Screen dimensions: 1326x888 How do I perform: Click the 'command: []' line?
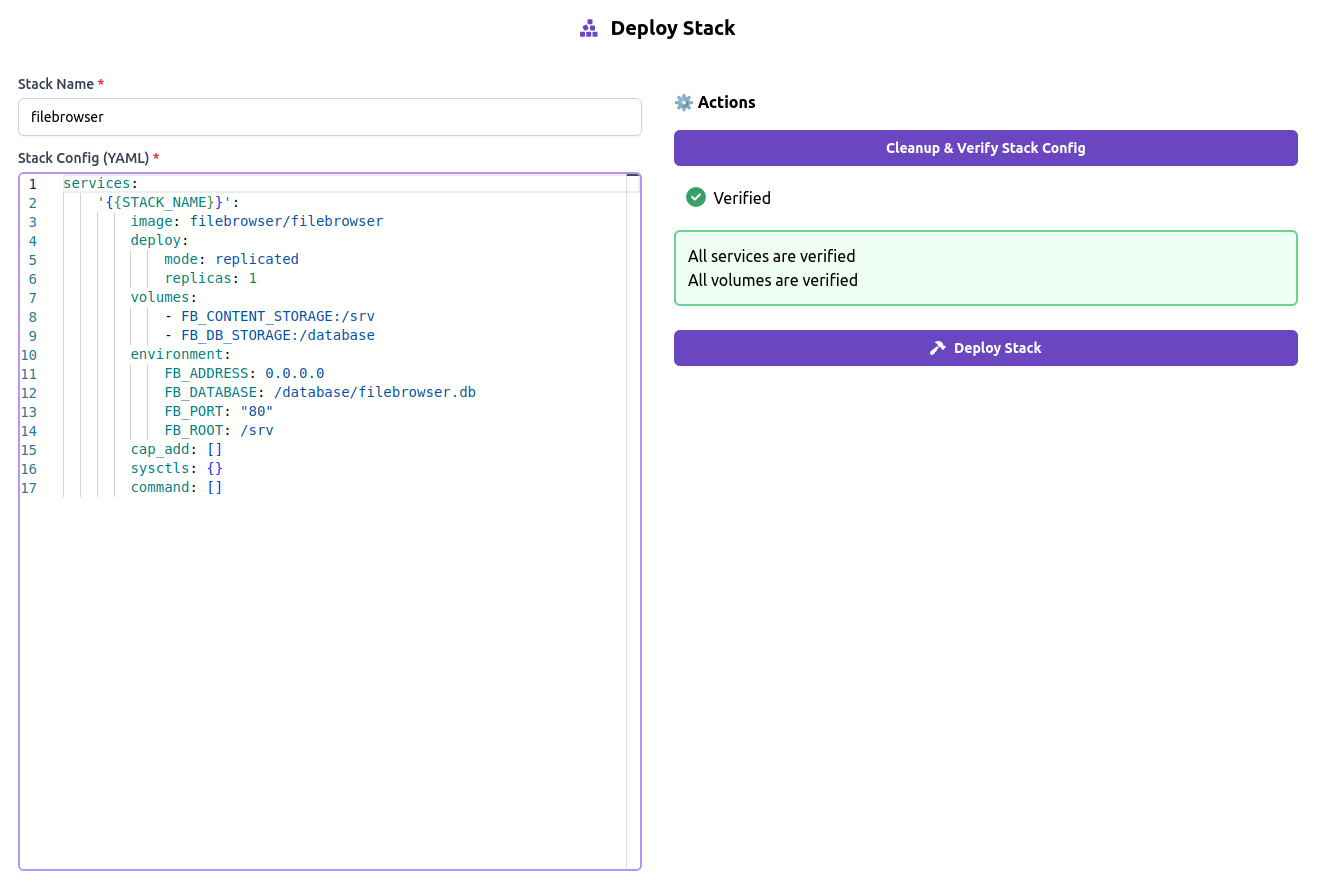tap(176, 487)
